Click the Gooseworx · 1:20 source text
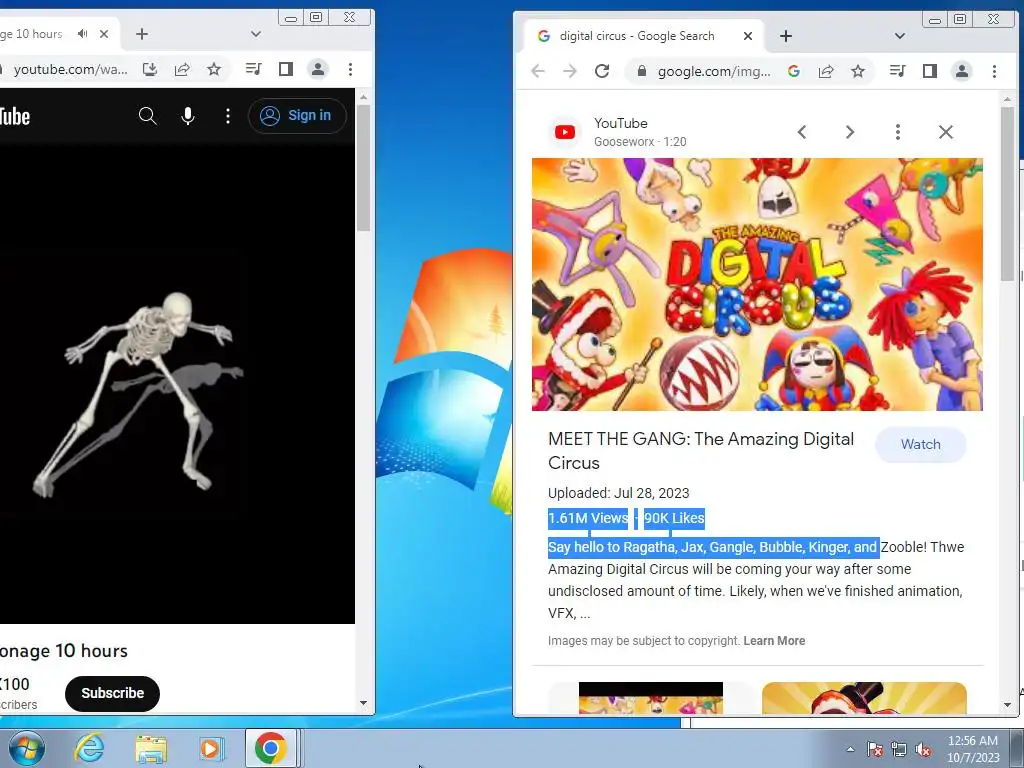This screenshot has width=1024, height=768. tap(640, 142)
